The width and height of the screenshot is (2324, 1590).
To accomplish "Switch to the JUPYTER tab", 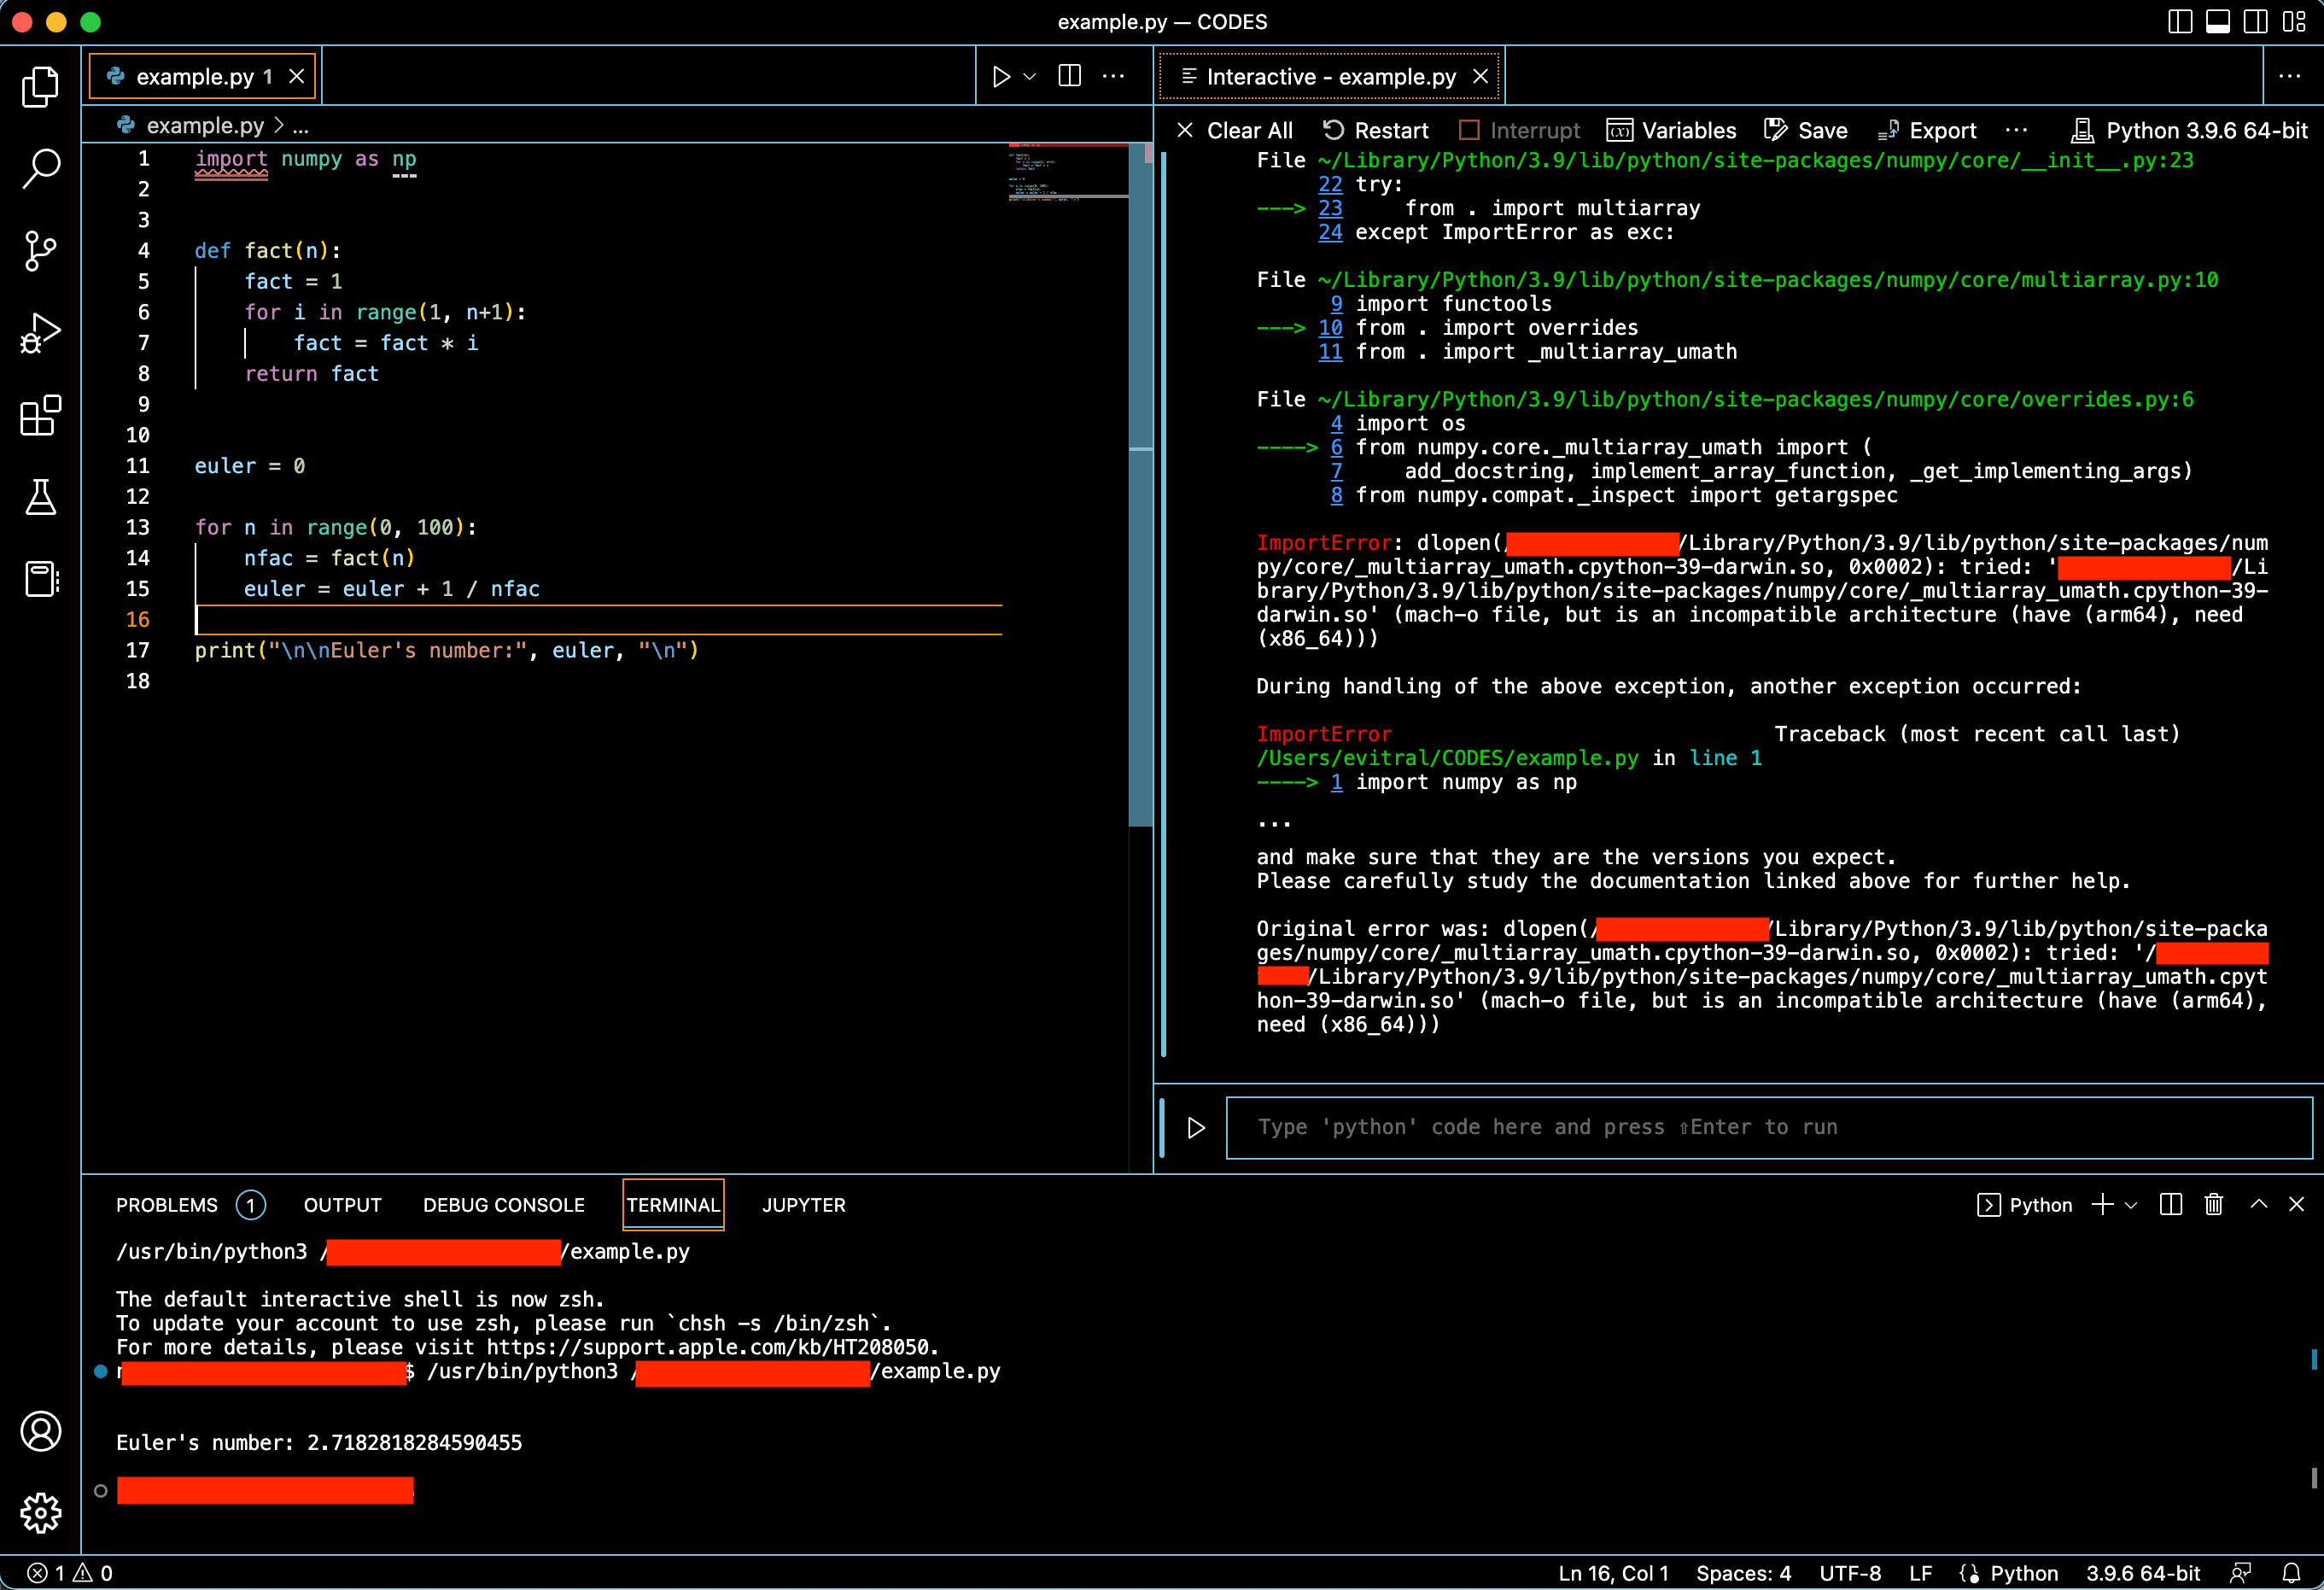I will pyautogui.click(x=803, y=1205).
